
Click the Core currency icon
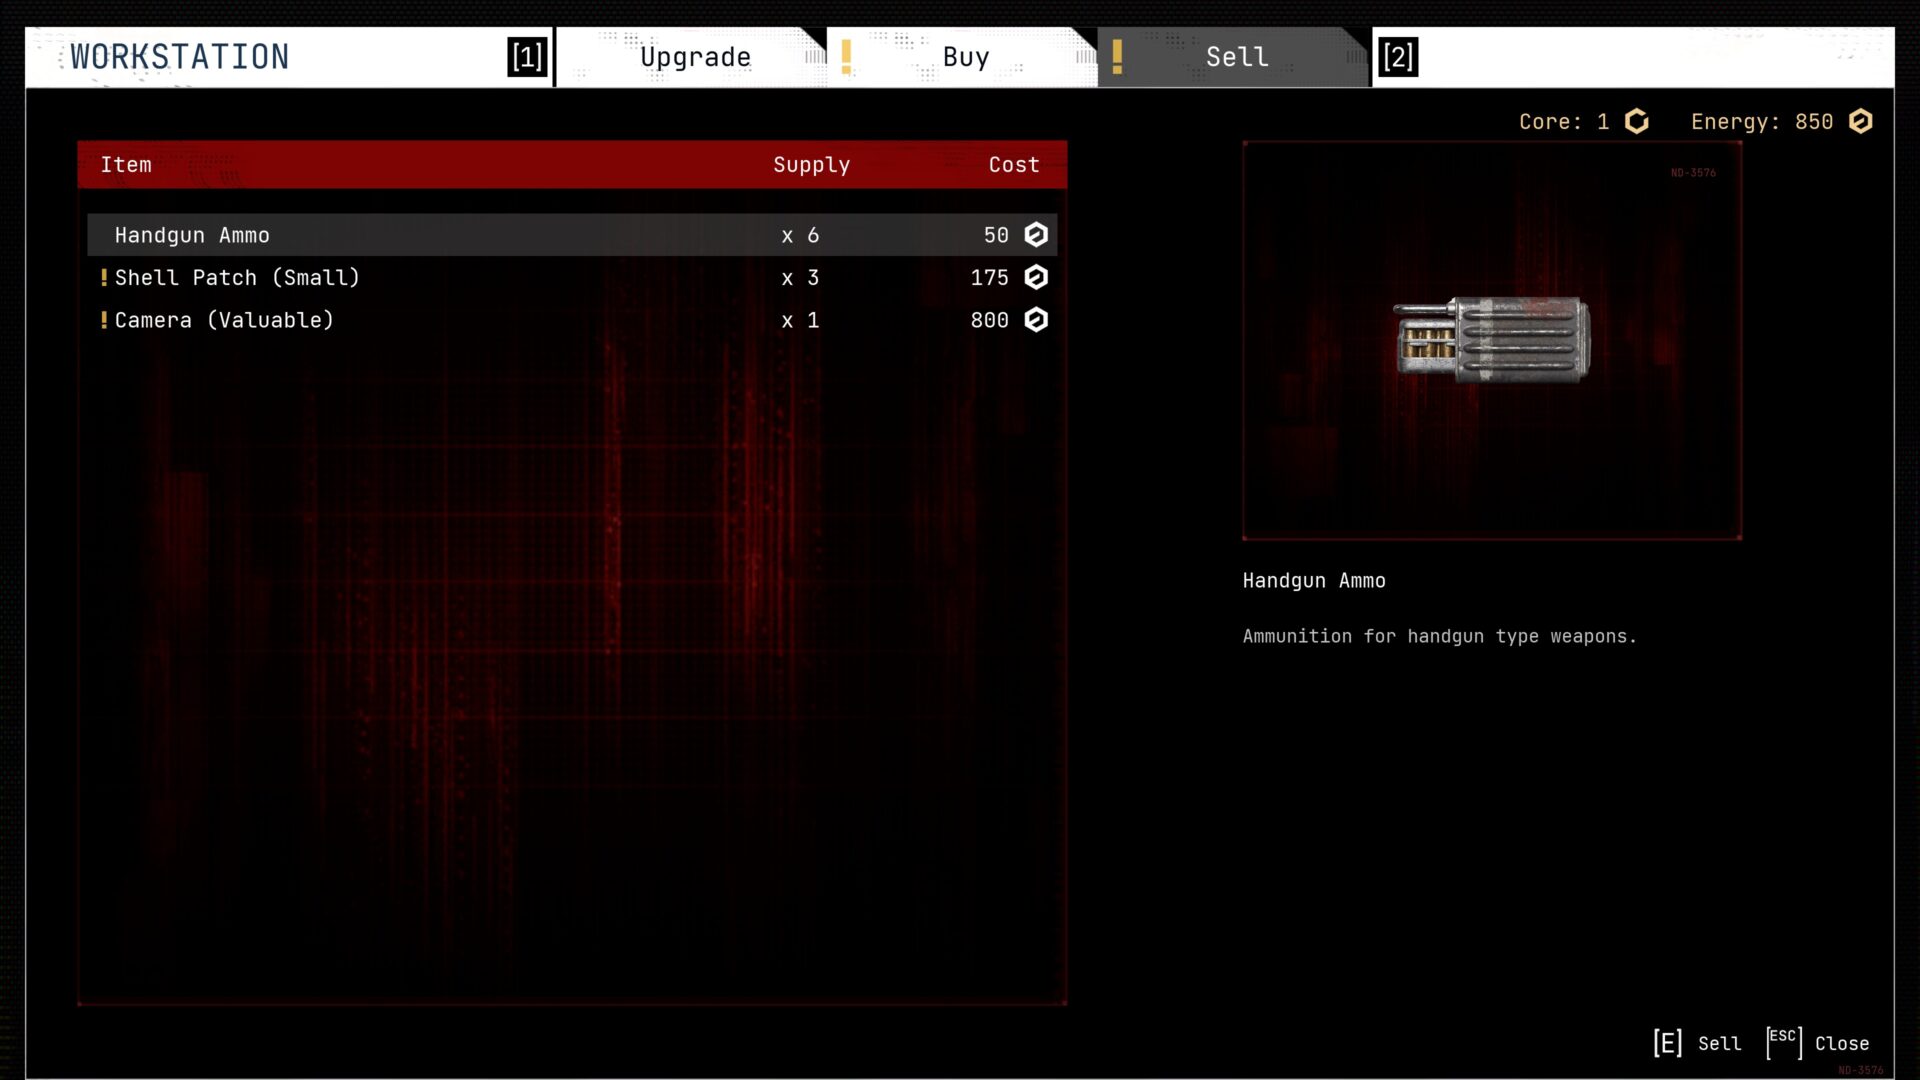(1637, 121)
